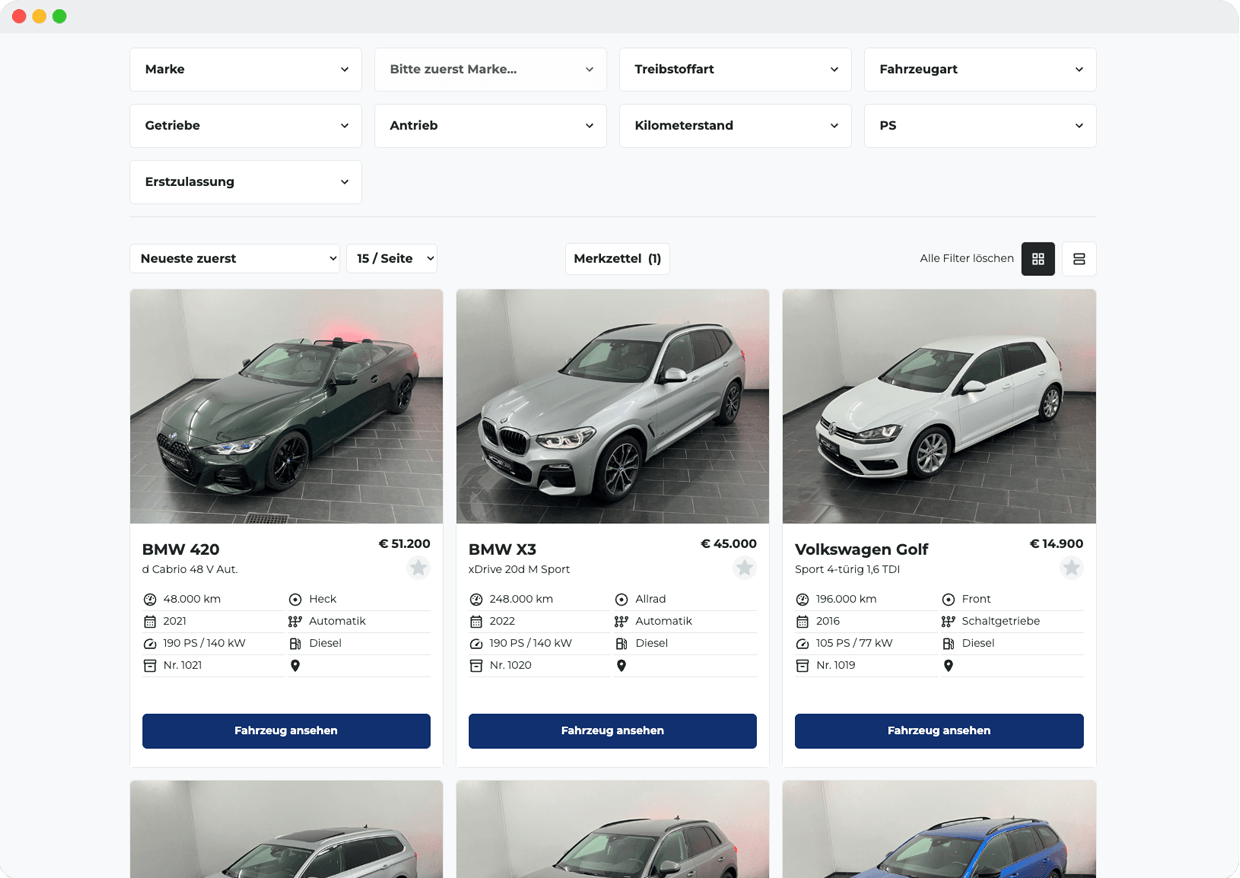Image resolution: width=1240 pixels, height=878 pixels.
Task: Click archive icon beside Nr. 1021
Action: (150, 665)
